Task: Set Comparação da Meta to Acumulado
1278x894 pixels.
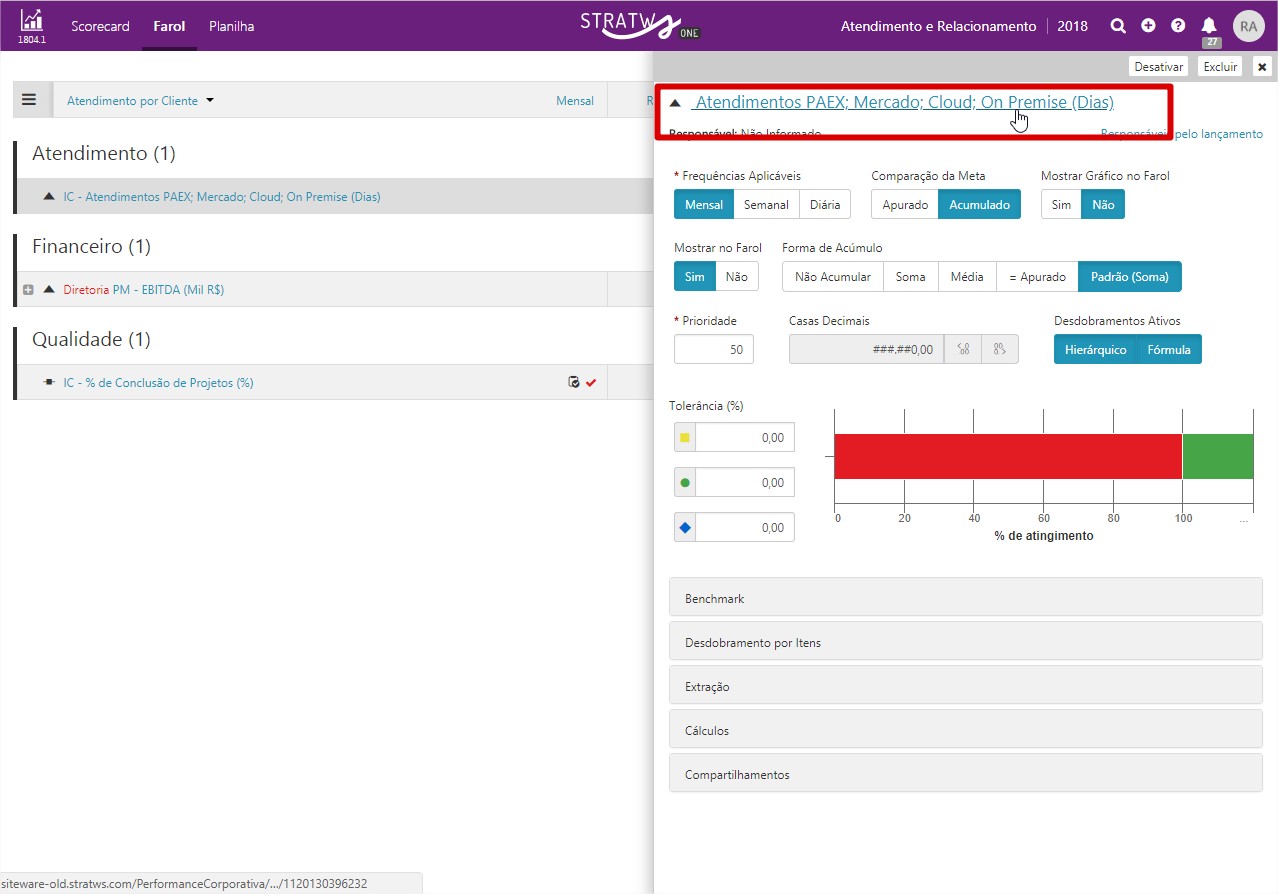Action: point(979,205)
